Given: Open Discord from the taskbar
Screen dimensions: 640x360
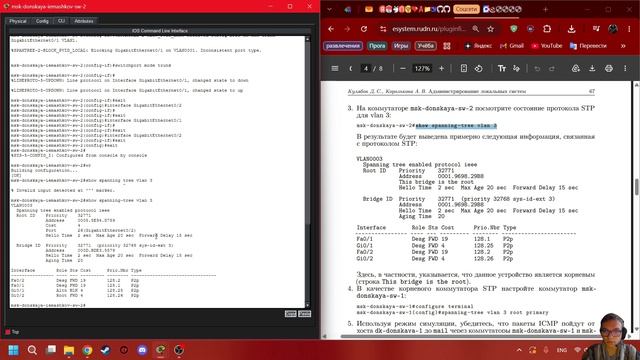Looking at the screenshot, I should [142, 350].
